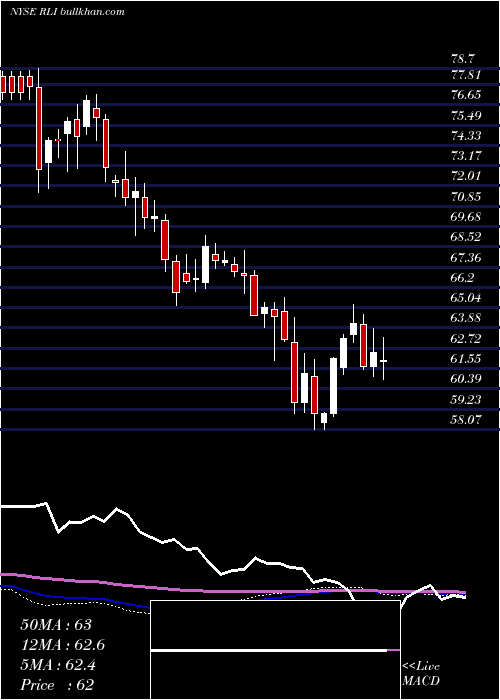Click the 61.55 price axis label
500x700 pixels.
coord(466,358)
